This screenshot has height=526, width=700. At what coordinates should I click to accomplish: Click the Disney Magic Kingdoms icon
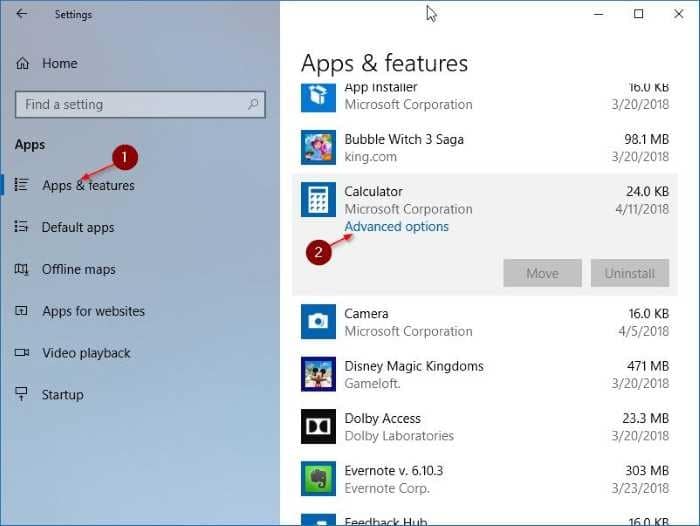[318, 374]
